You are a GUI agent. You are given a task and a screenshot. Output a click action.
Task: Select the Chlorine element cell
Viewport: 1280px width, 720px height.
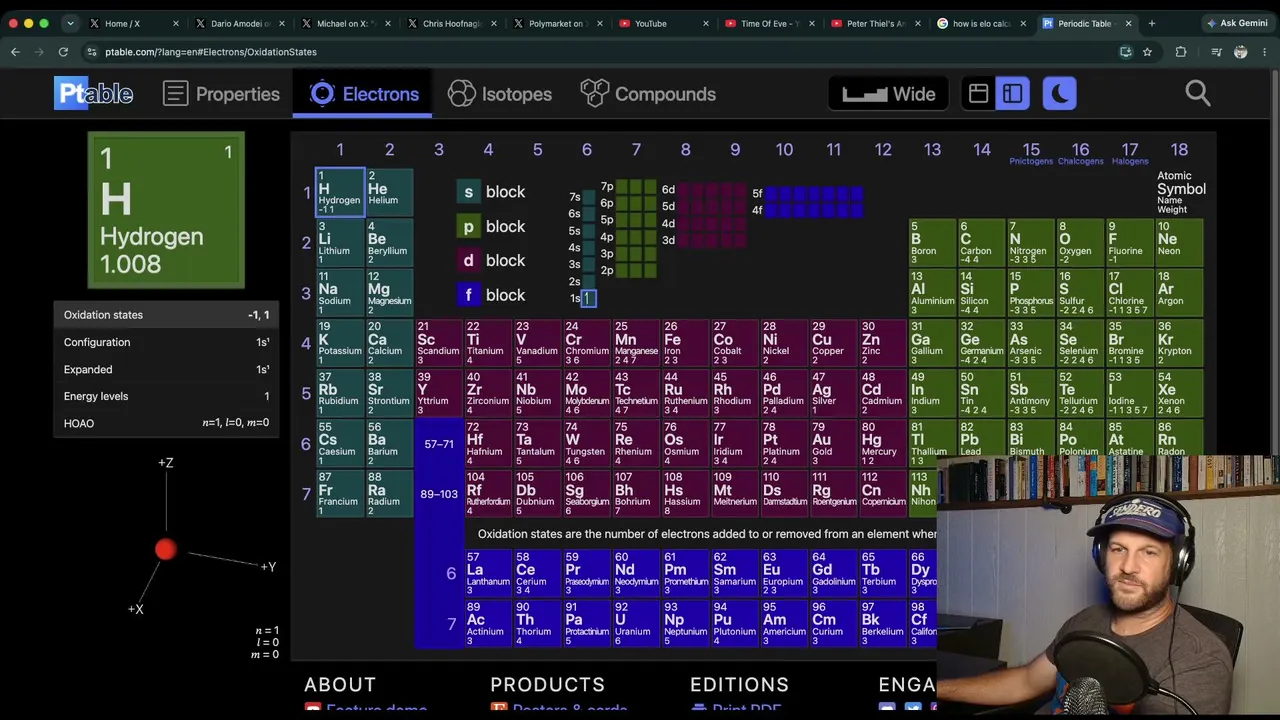coord(1130,292)
